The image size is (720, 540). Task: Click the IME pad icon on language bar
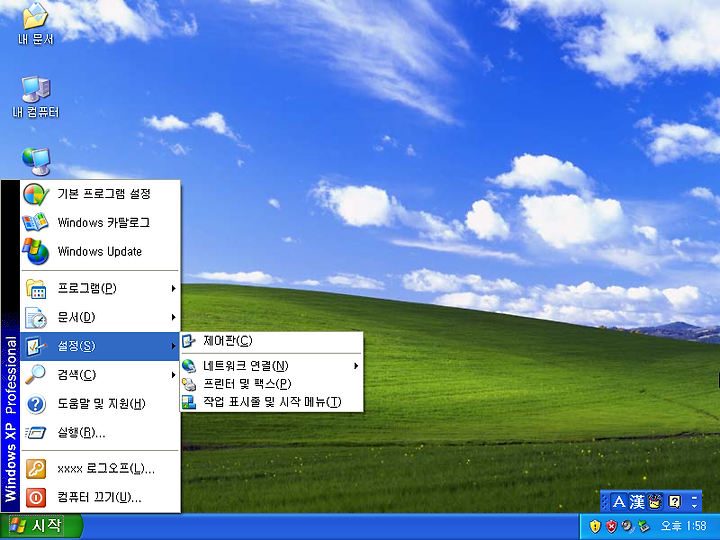655,502
